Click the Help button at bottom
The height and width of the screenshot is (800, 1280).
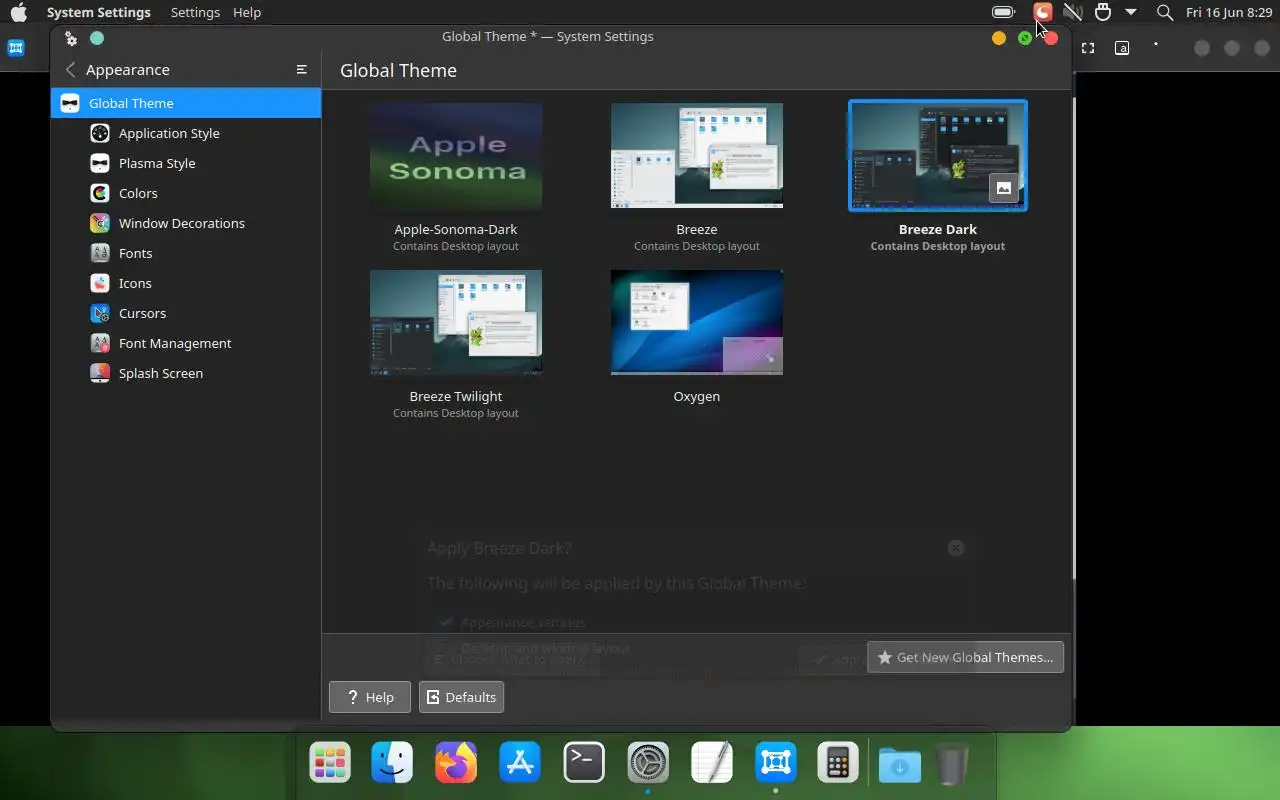pos(370,697)
